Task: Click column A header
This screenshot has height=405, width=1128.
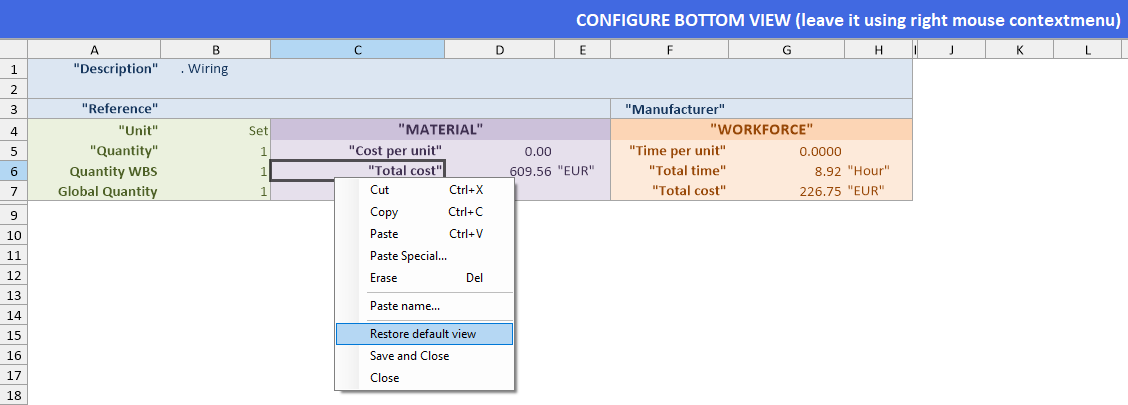Action: pyautogui.click(x=94, y=49)
